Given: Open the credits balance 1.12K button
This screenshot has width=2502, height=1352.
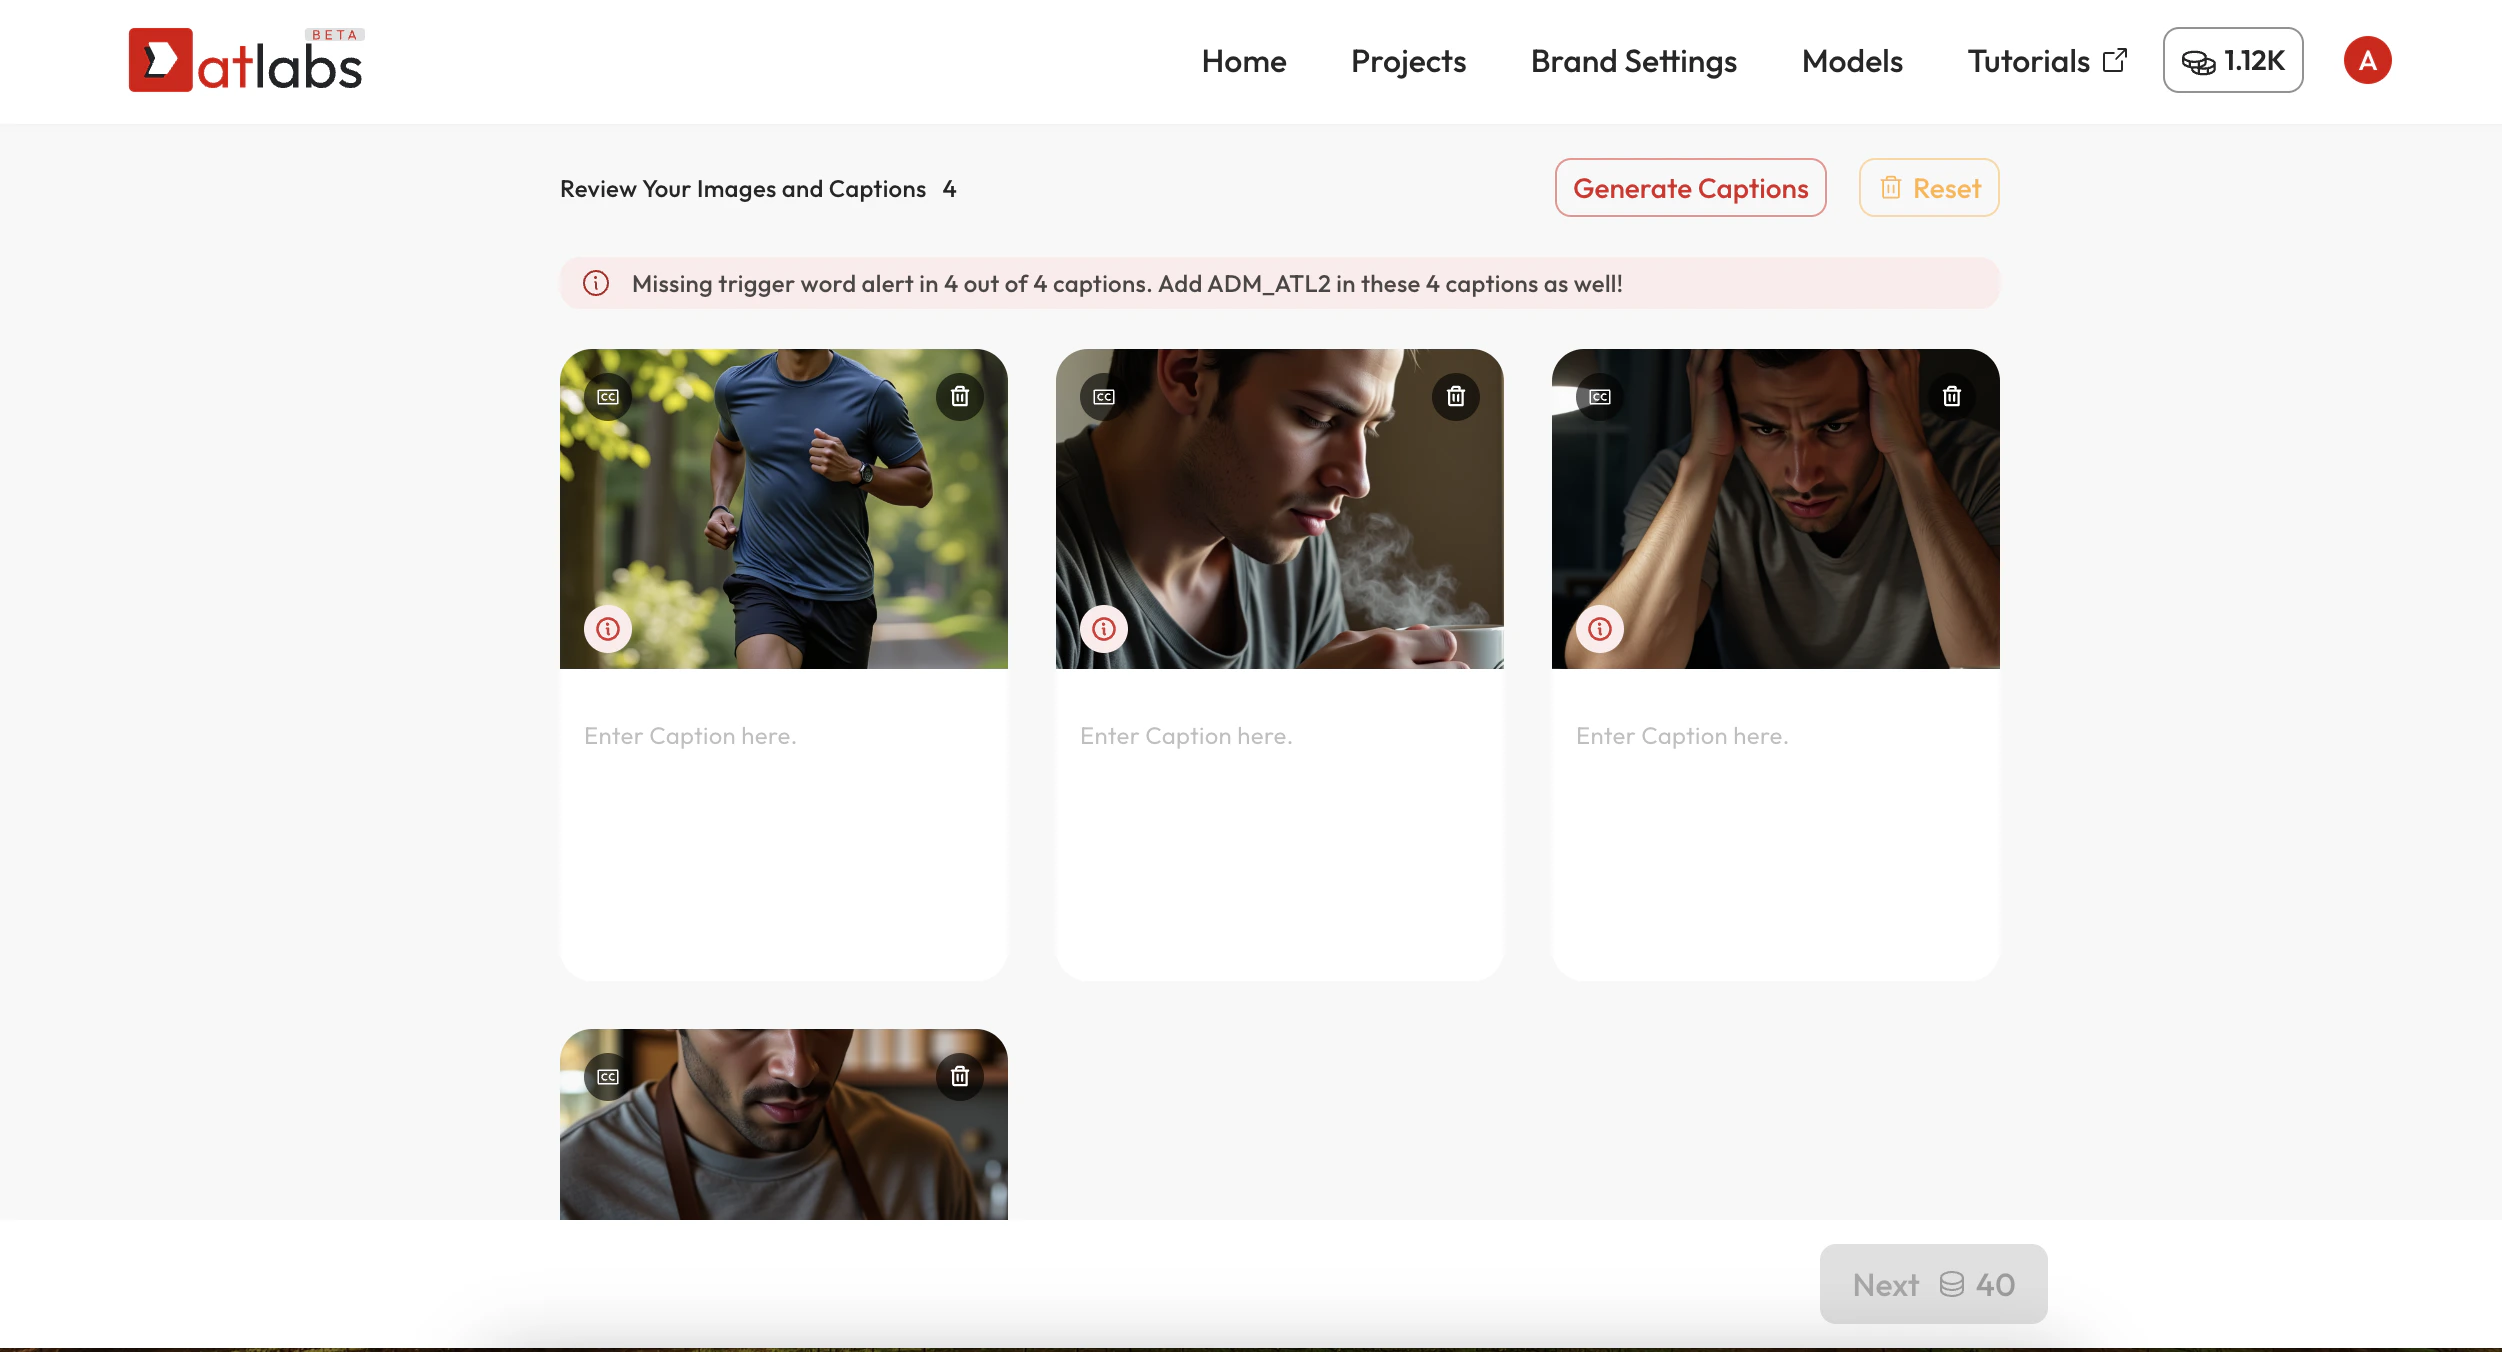Looking at the screenshot, I should [x=2232, y=61].
